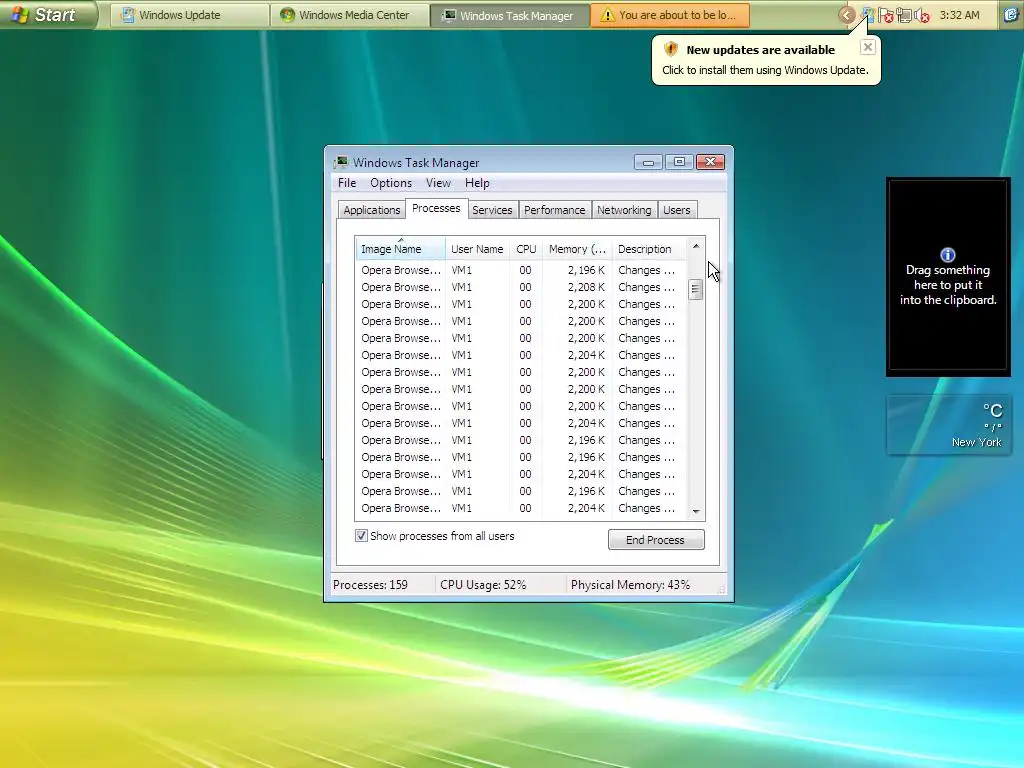Open the New updates are available notification
1024x768 pixels.
pos(765,61)
